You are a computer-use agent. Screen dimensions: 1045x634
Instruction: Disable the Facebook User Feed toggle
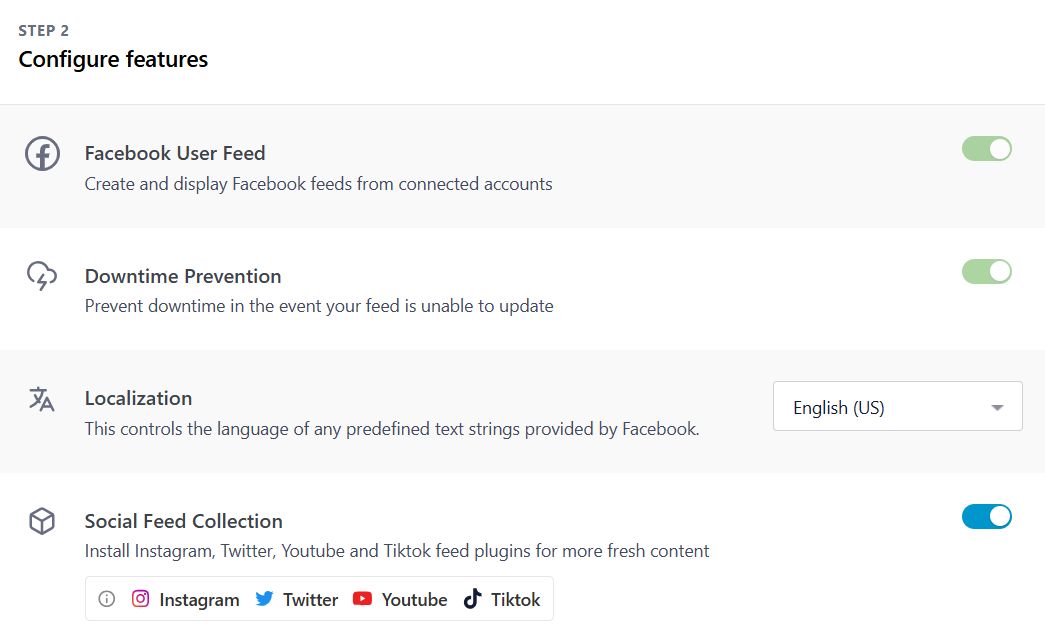tap(987, 148)
